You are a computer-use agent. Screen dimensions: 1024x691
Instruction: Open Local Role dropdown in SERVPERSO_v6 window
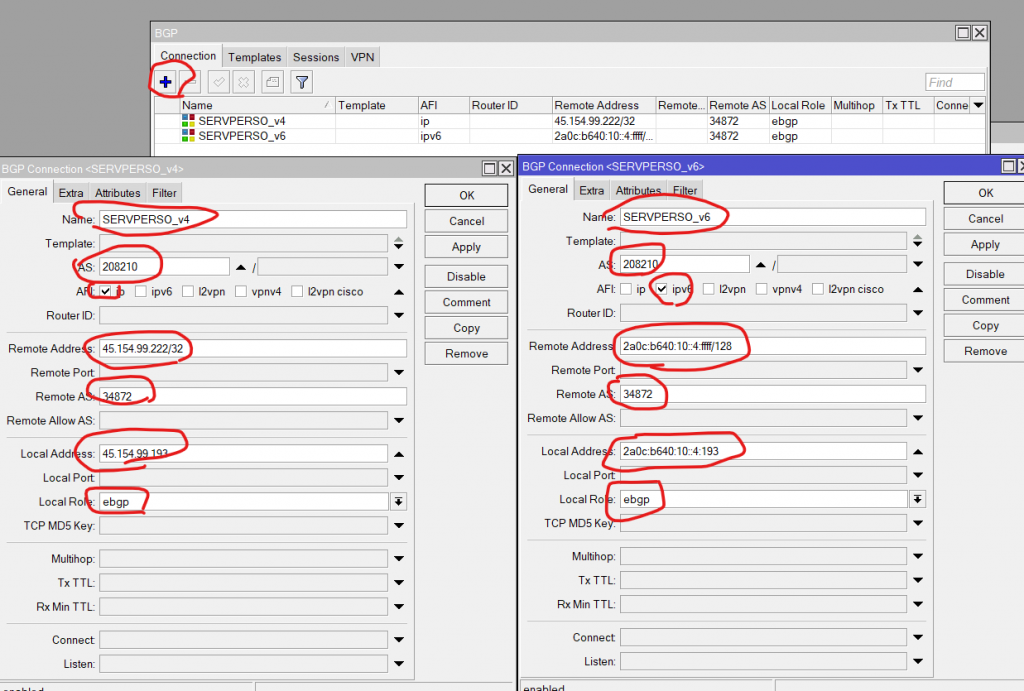(x=918, y=499)
